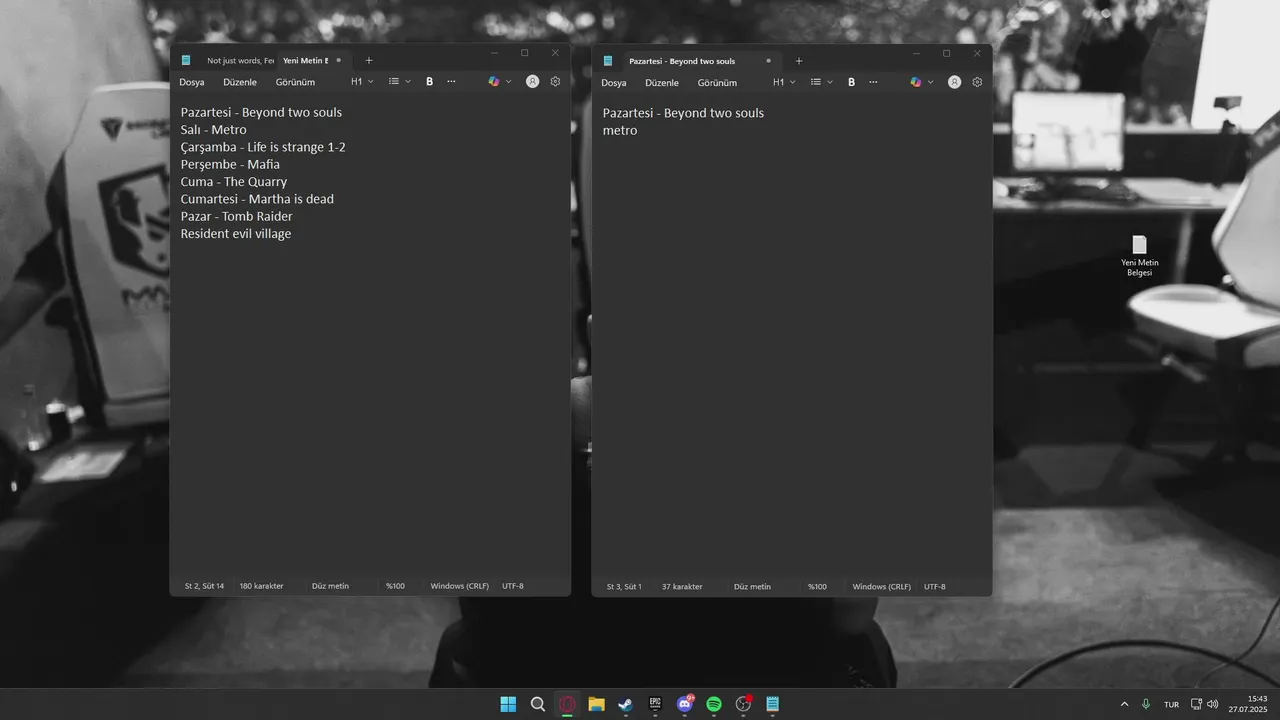Click 'UTF-8' encoding in right Notepad status bar
This screenshot has height=720, width=1280.
click(934, 586)
